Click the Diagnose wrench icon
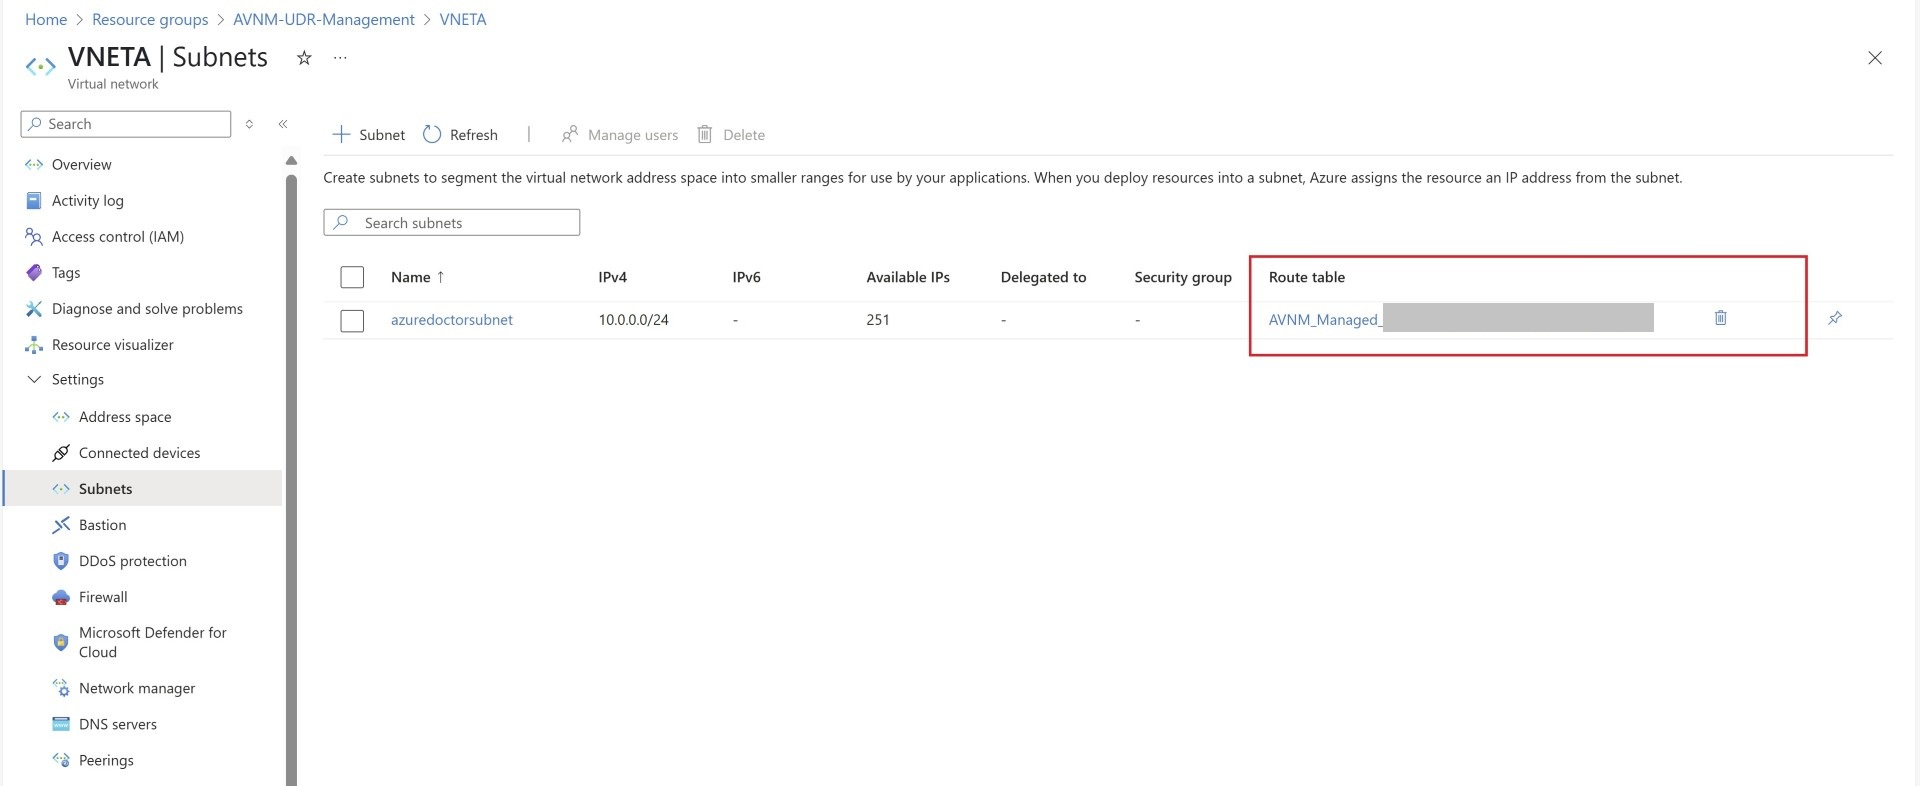The image size is (1920, 786). point(34,309)
